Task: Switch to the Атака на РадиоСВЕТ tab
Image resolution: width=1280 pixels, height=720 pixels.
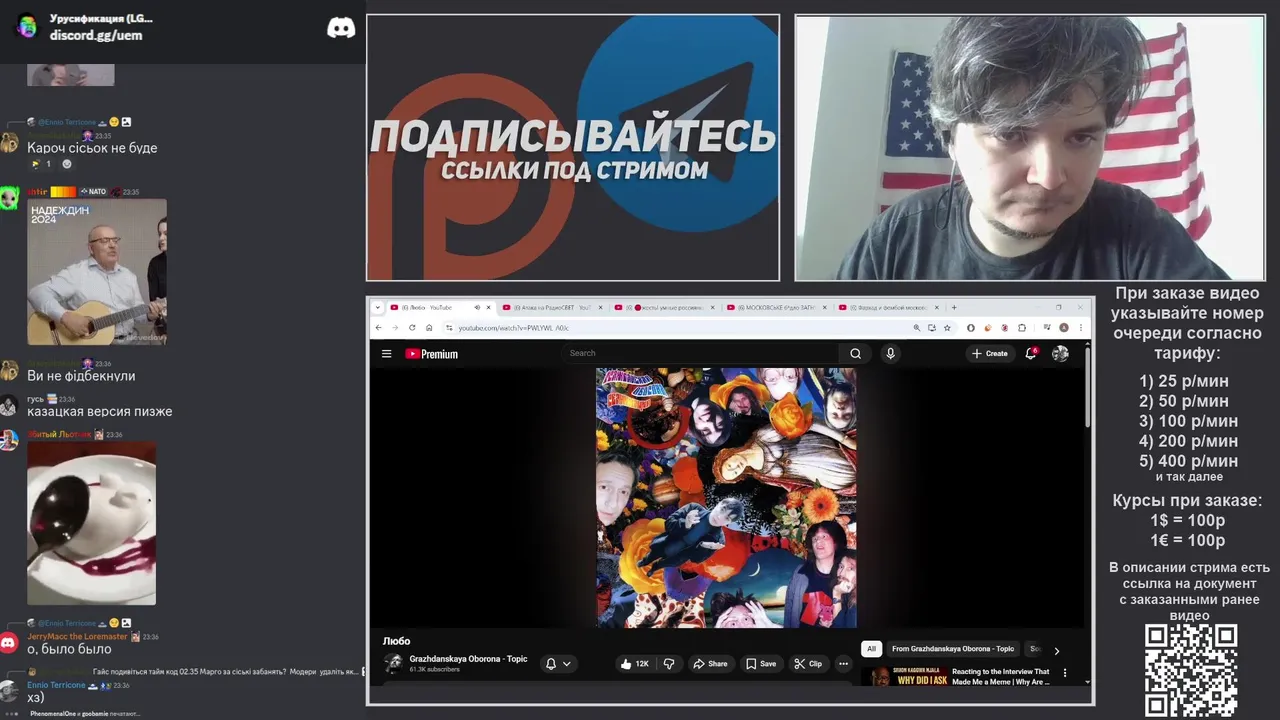Action: pyautogui.click(x=552, y=307)
